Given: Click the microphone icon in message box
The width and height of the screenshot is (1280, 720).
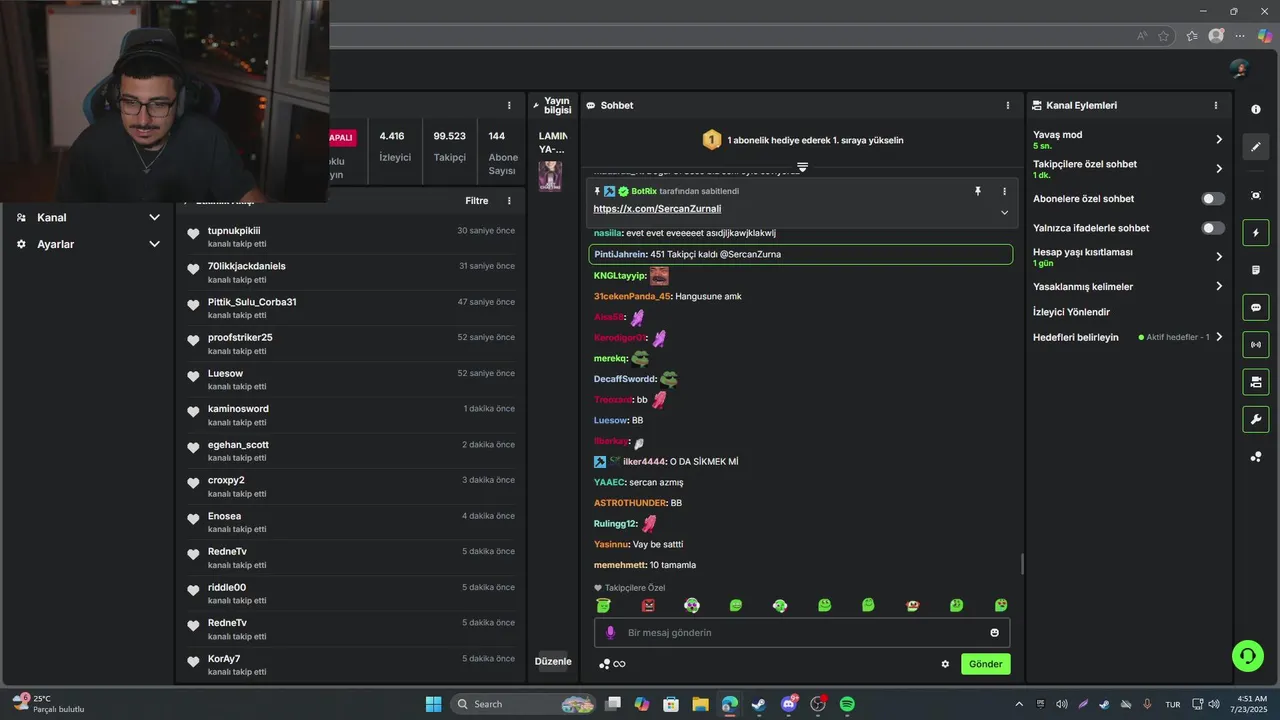Looking at the screenshot, I should click(x=610, y=633).
